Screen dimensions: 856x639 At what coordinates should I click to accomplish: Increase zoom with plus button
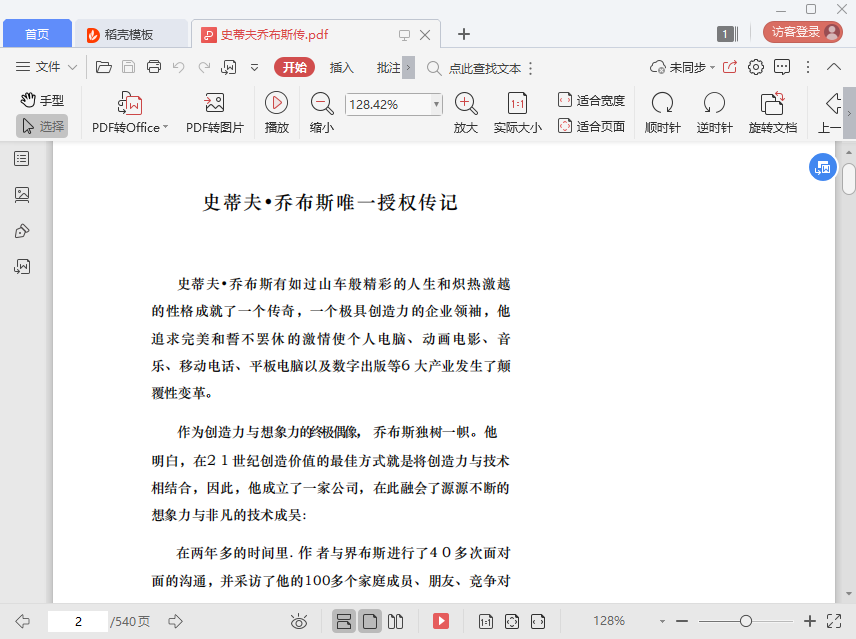point(810,621)
